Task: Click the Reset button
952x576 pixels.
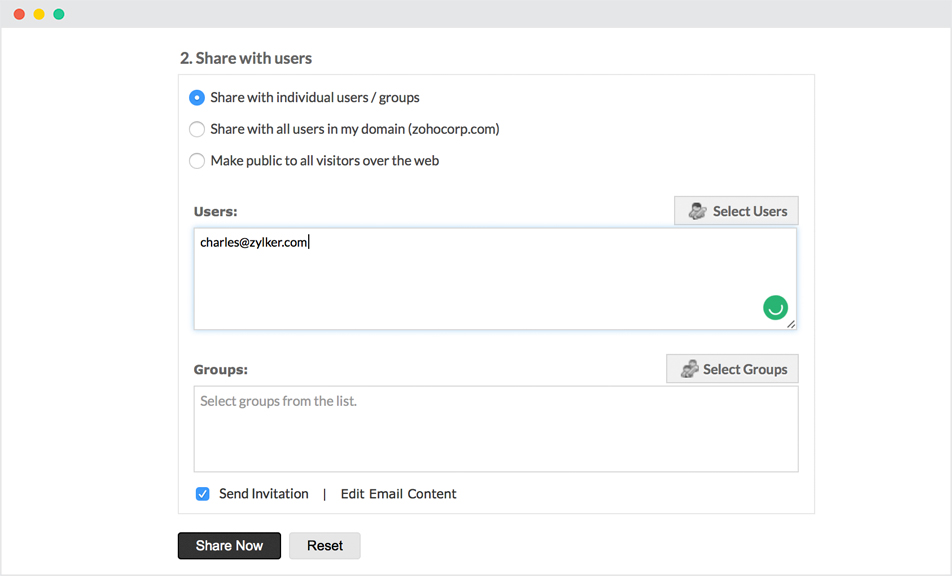Action: 325,546
